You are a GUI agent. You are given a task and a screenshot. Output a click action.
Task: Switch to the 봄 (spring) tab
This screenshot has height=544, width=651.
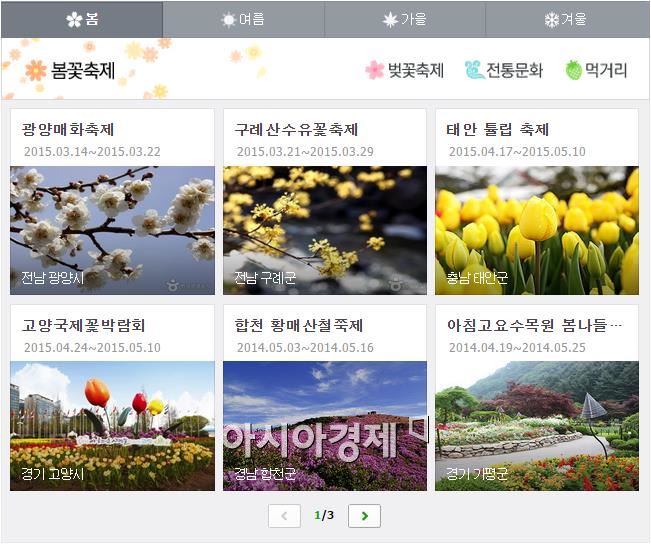[82, 19]
